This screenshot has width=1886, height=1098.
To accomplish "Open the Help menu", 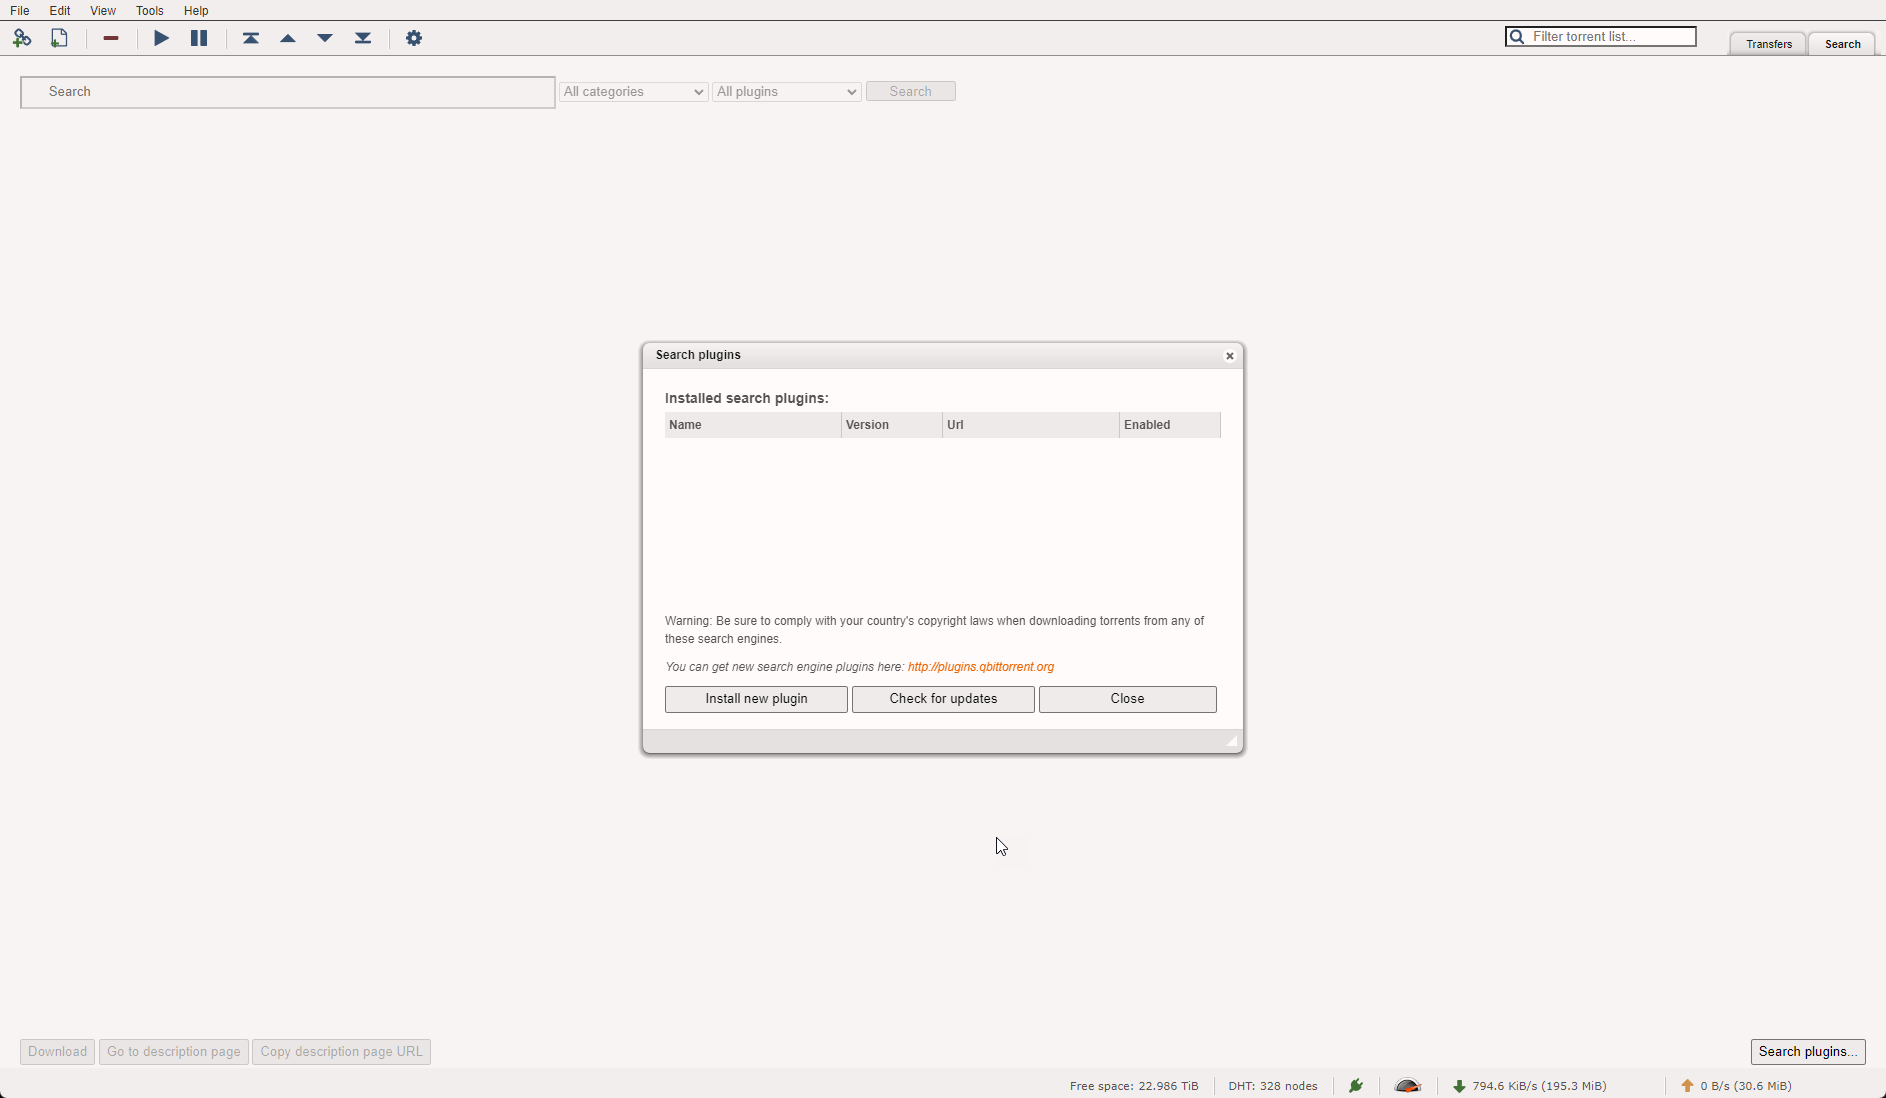I will (196, 10).
